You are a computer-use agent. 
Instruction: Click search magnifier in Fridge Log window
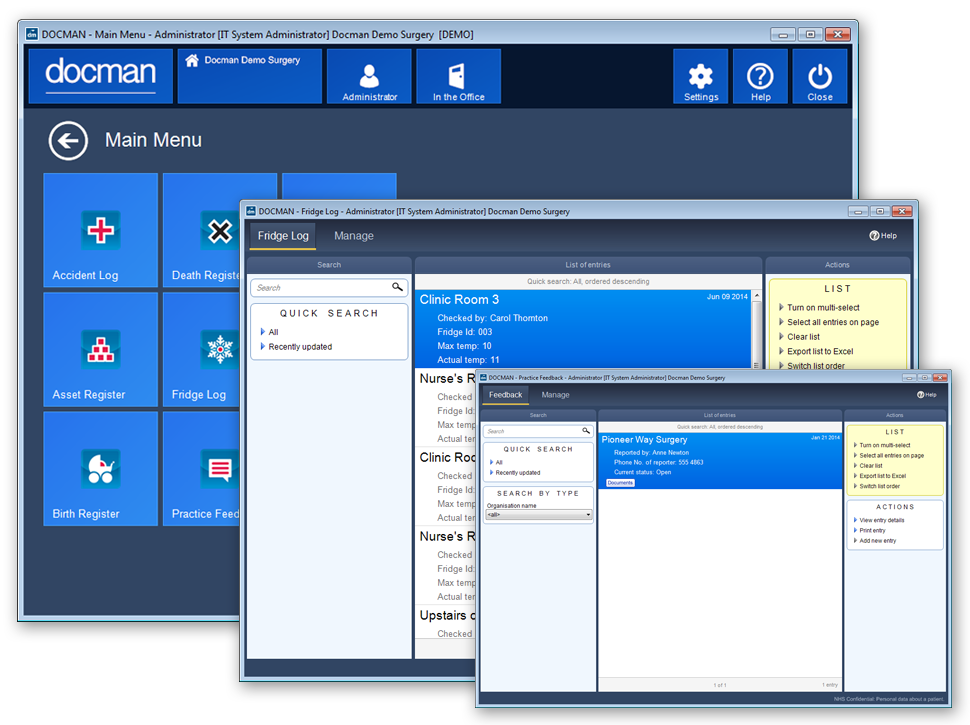click(397, 287)
